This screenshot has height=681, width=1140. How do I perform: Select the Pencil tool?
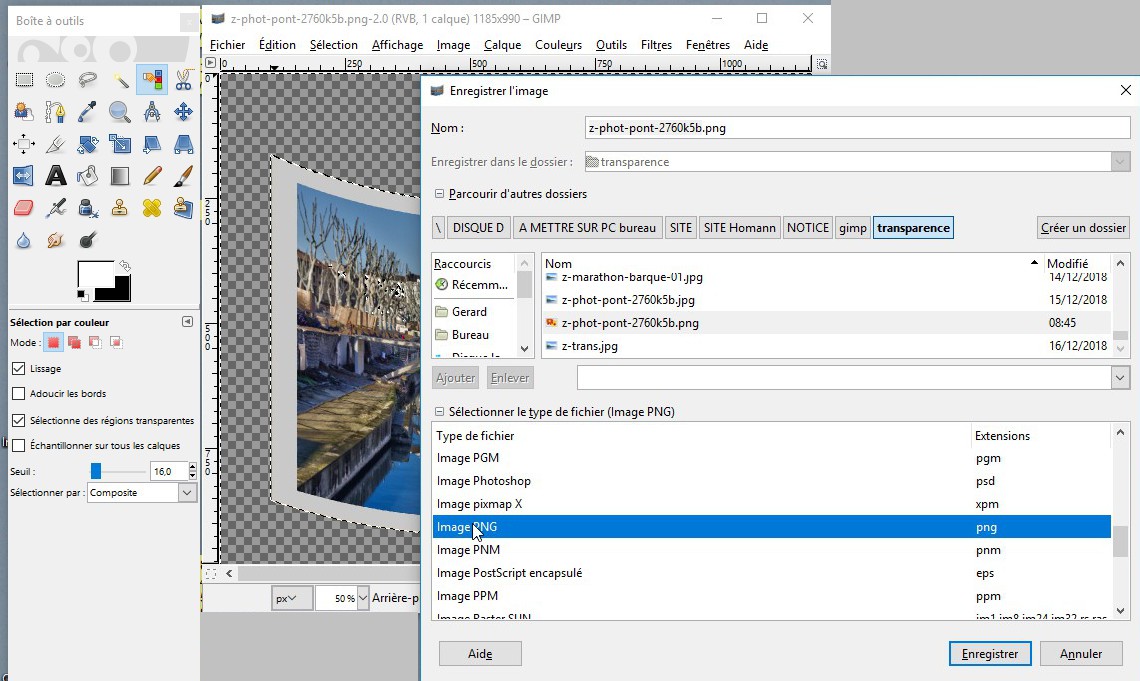151,176
